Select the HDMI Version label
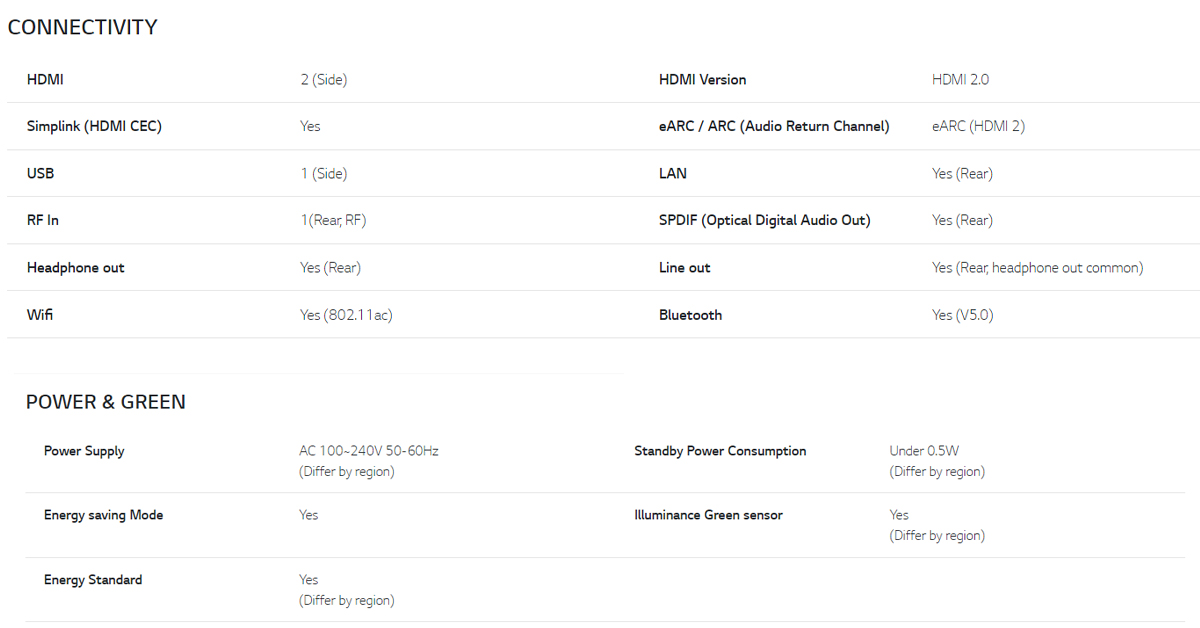Screen dimensions: 1200x628 702,80
